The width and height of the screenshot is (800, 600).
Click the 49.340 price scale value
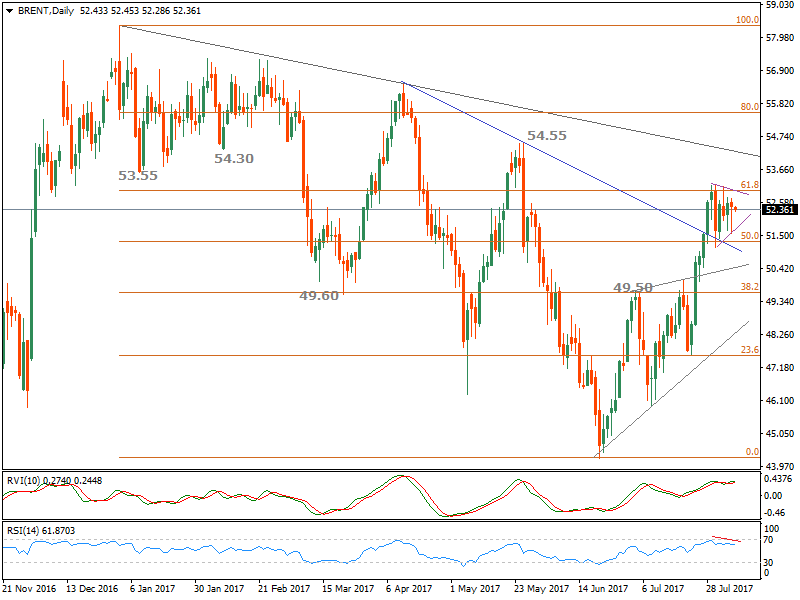pyautogui.click(x=780, y=302)
